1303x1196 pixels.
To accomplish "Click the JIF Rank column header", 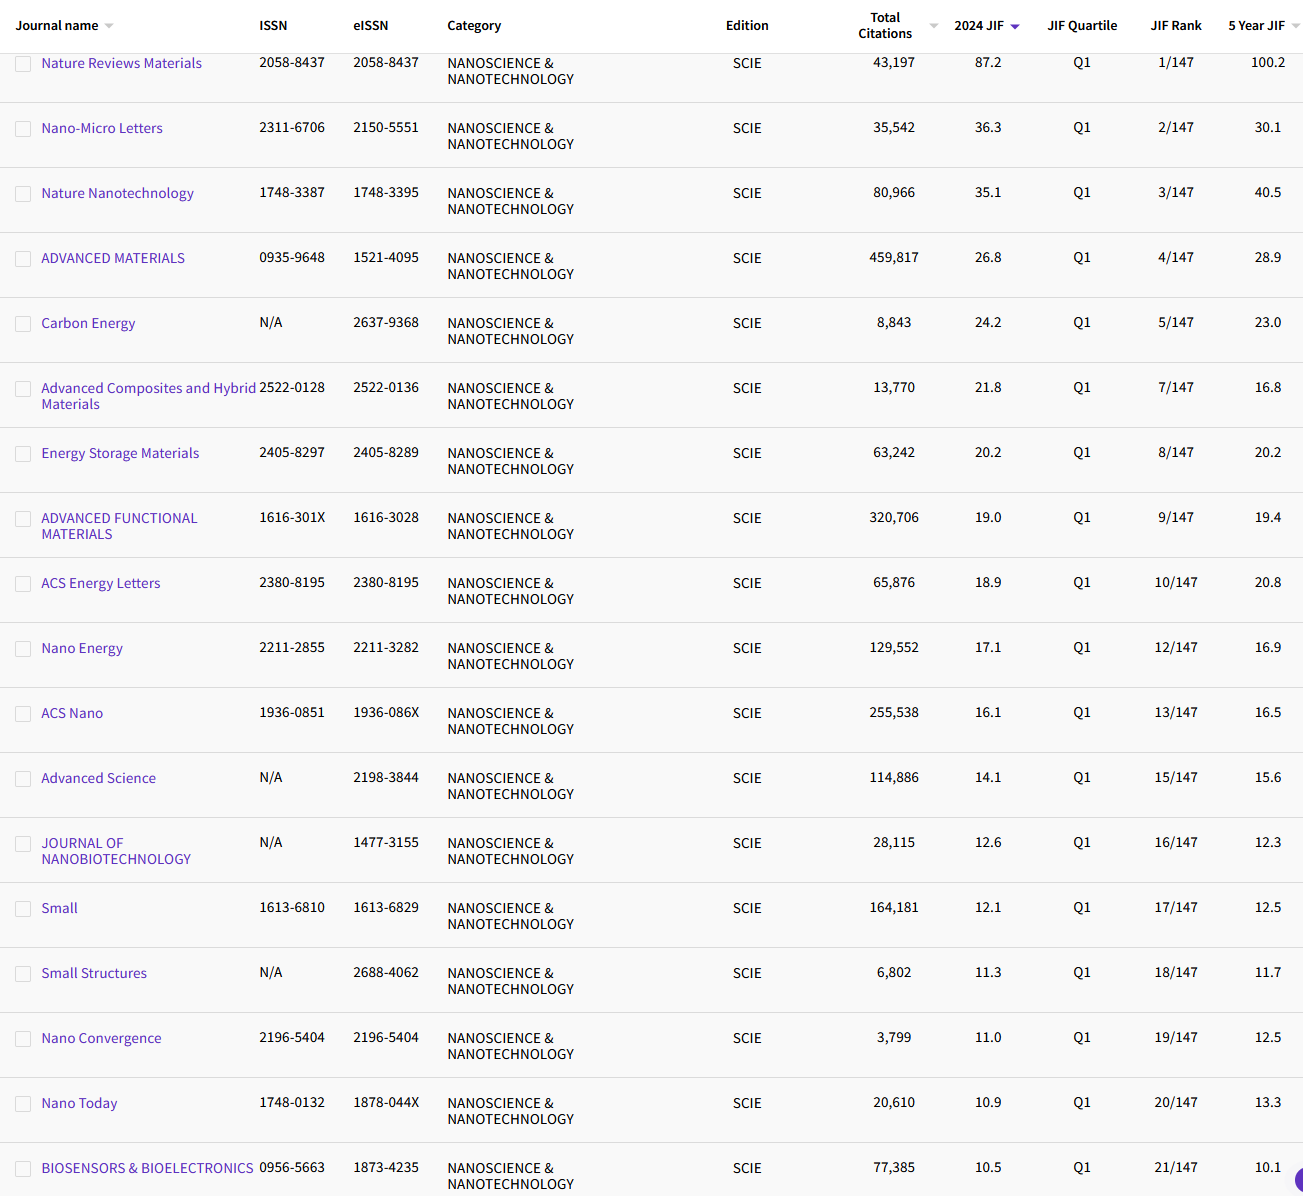I will [x=1176, y=26].
